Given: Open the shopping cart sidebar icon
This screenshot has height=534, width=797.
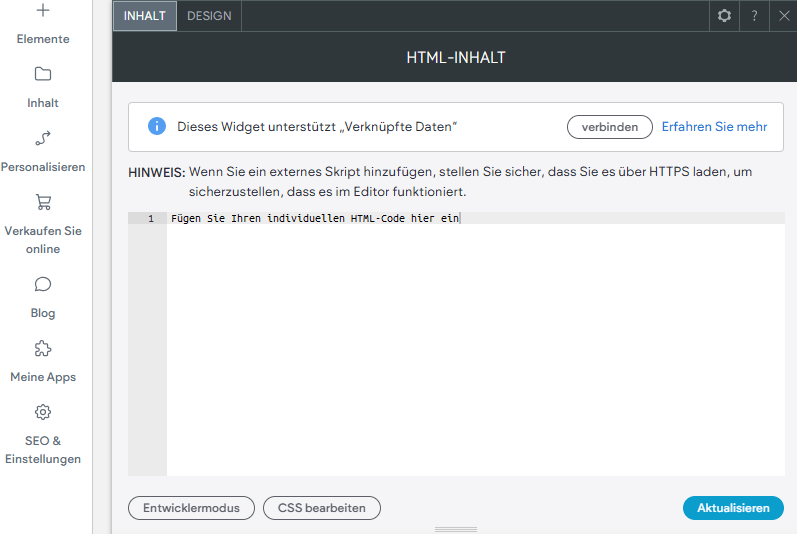Looking at the screenshot, I should (x=43, y=202).
